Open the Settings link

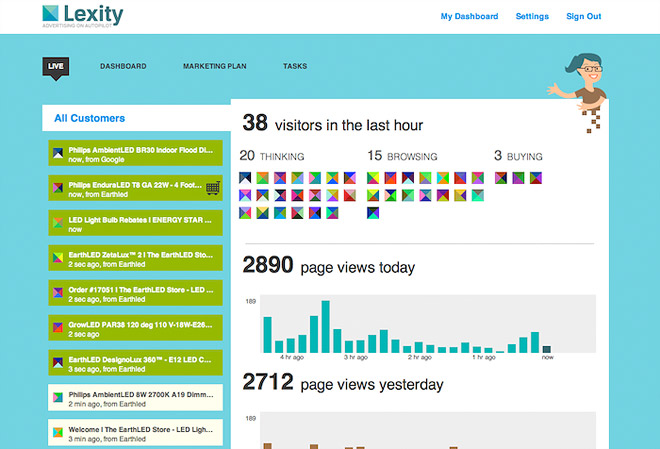click(532, 16)
